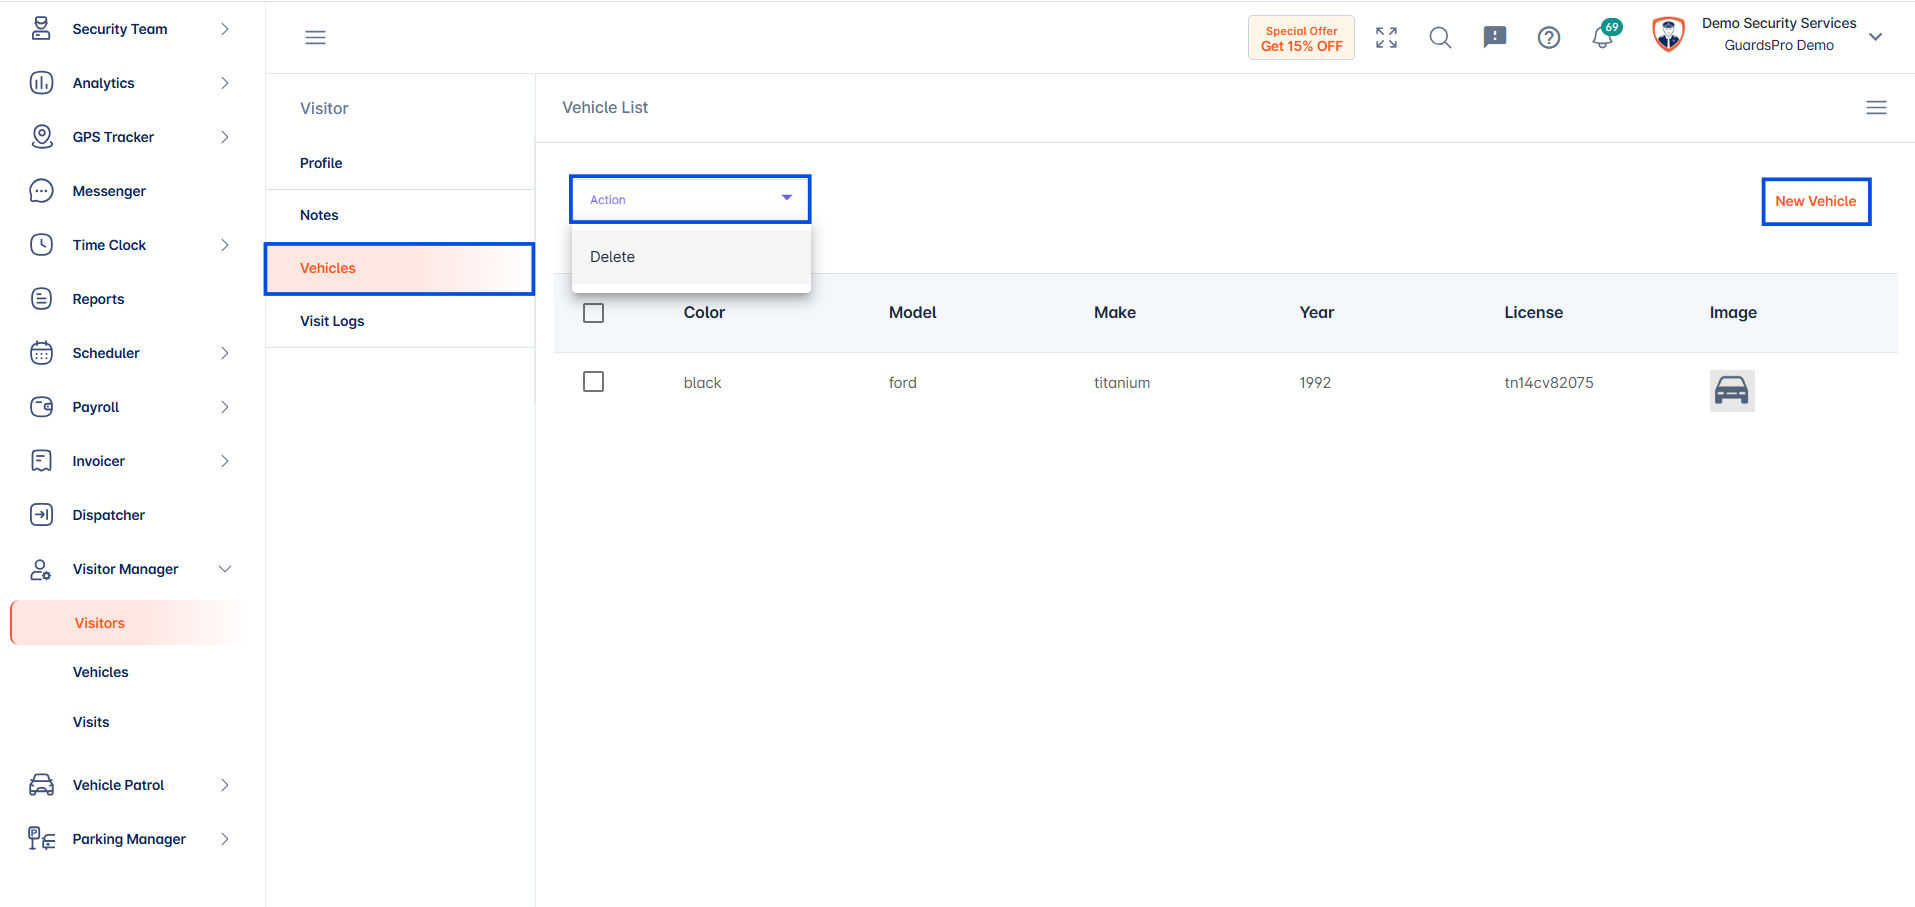Collapse the Visitor Manager chevron
This screenshot has width=1915, height=907.
225,569
